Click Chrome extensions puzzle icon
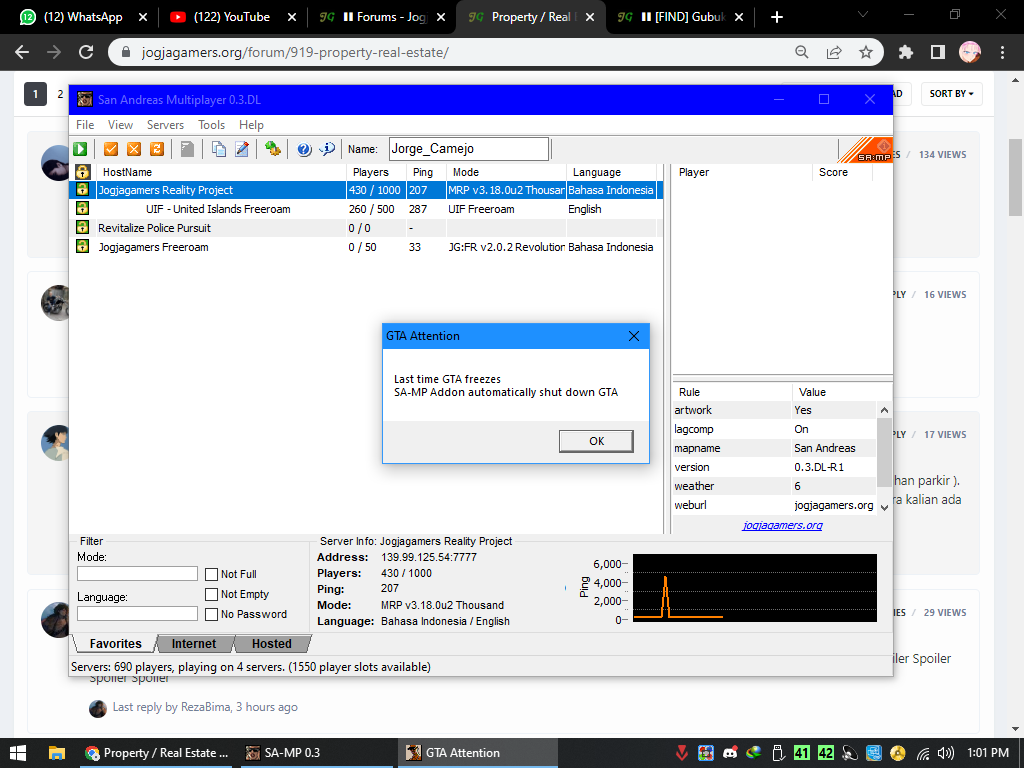Viewport: 1024px width, 768px height. [x=906, y=52]
